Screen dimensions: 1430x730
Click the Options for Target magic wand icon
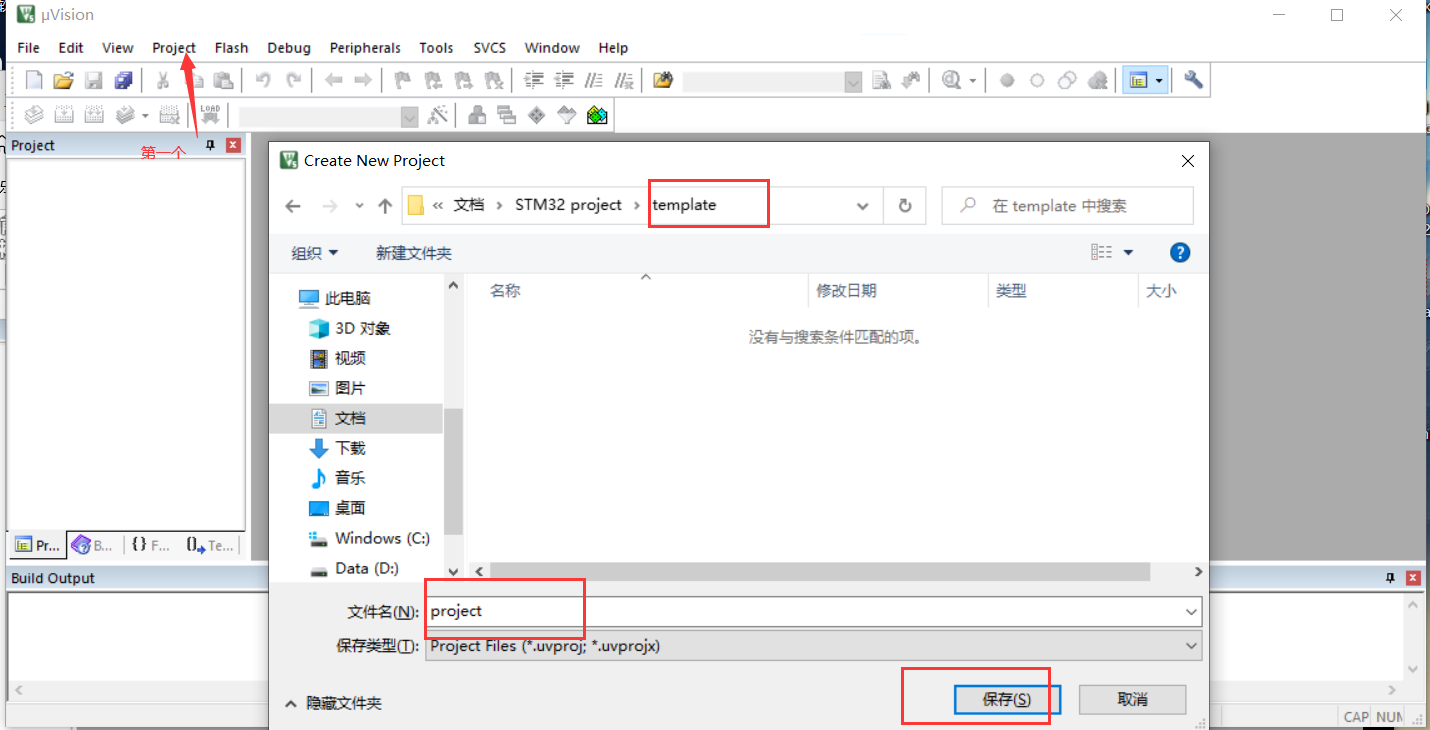point(438,114)
